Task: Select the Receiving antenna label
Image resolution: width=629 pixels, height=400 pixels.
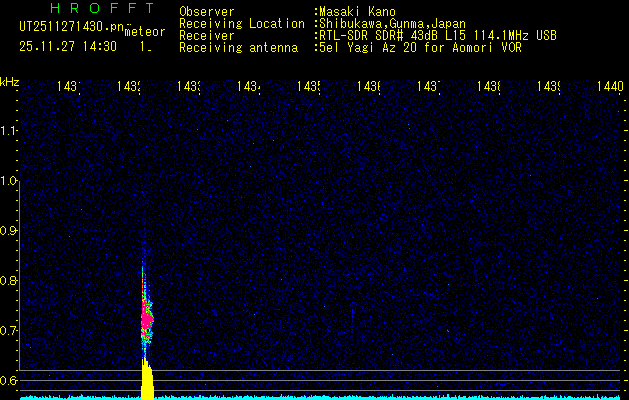Action: pyautogui.click(x=238, y=47)
